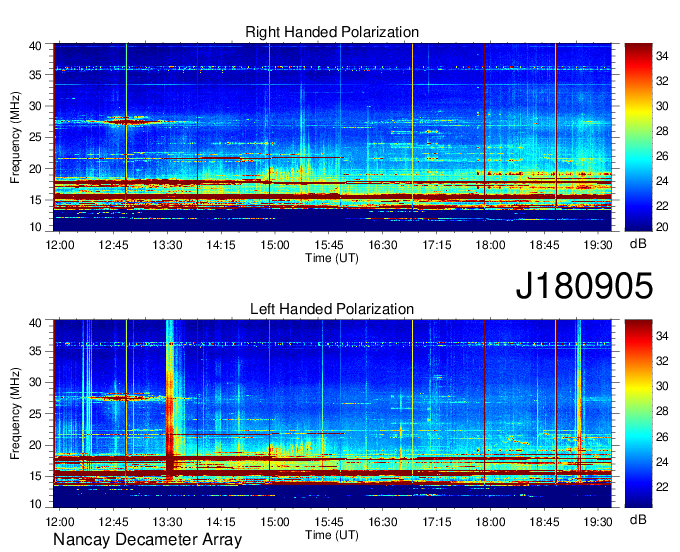
Task: Click the Left Handed spectrogram plot area
Action: [332, 414]
